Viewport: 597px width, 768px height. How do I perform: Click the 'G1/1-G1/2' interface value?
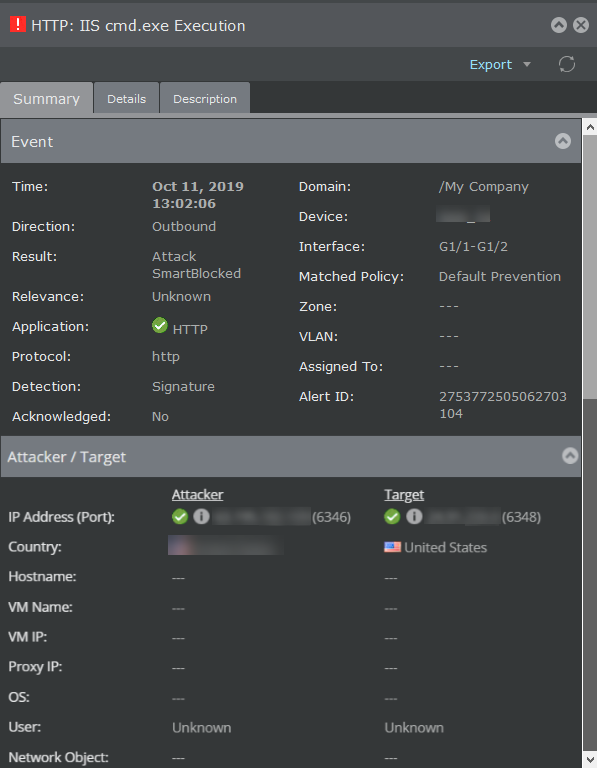coord(473,246)
